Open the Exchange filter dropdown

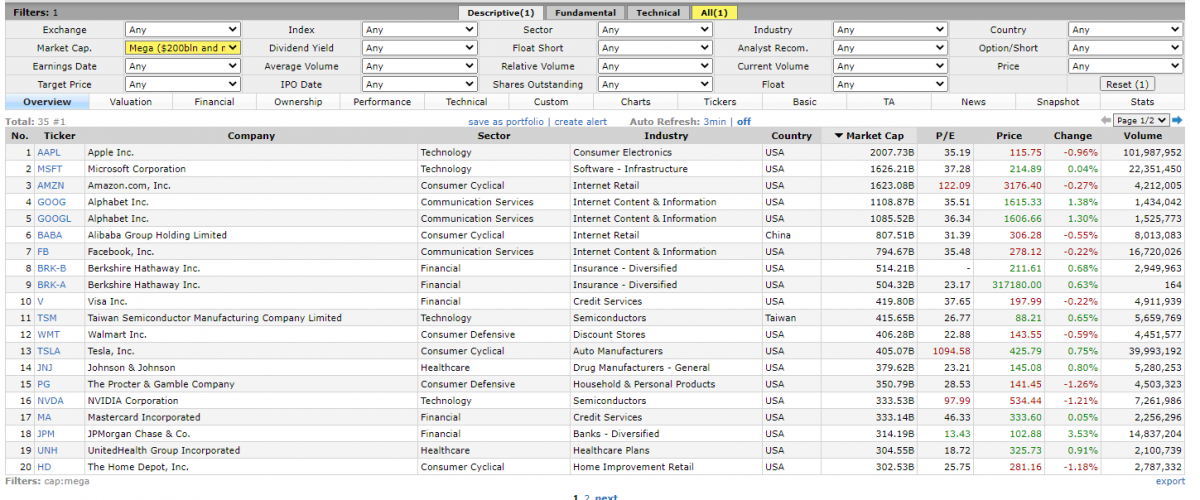click(x=183, y=30)
